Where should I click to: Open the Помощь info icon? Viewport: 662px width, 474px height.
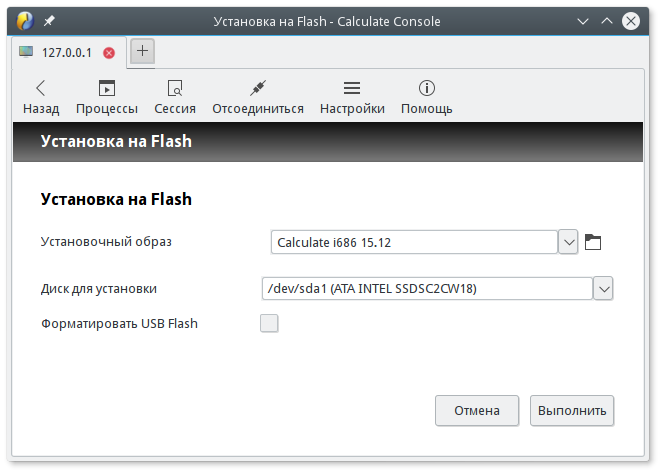(427, 88)
